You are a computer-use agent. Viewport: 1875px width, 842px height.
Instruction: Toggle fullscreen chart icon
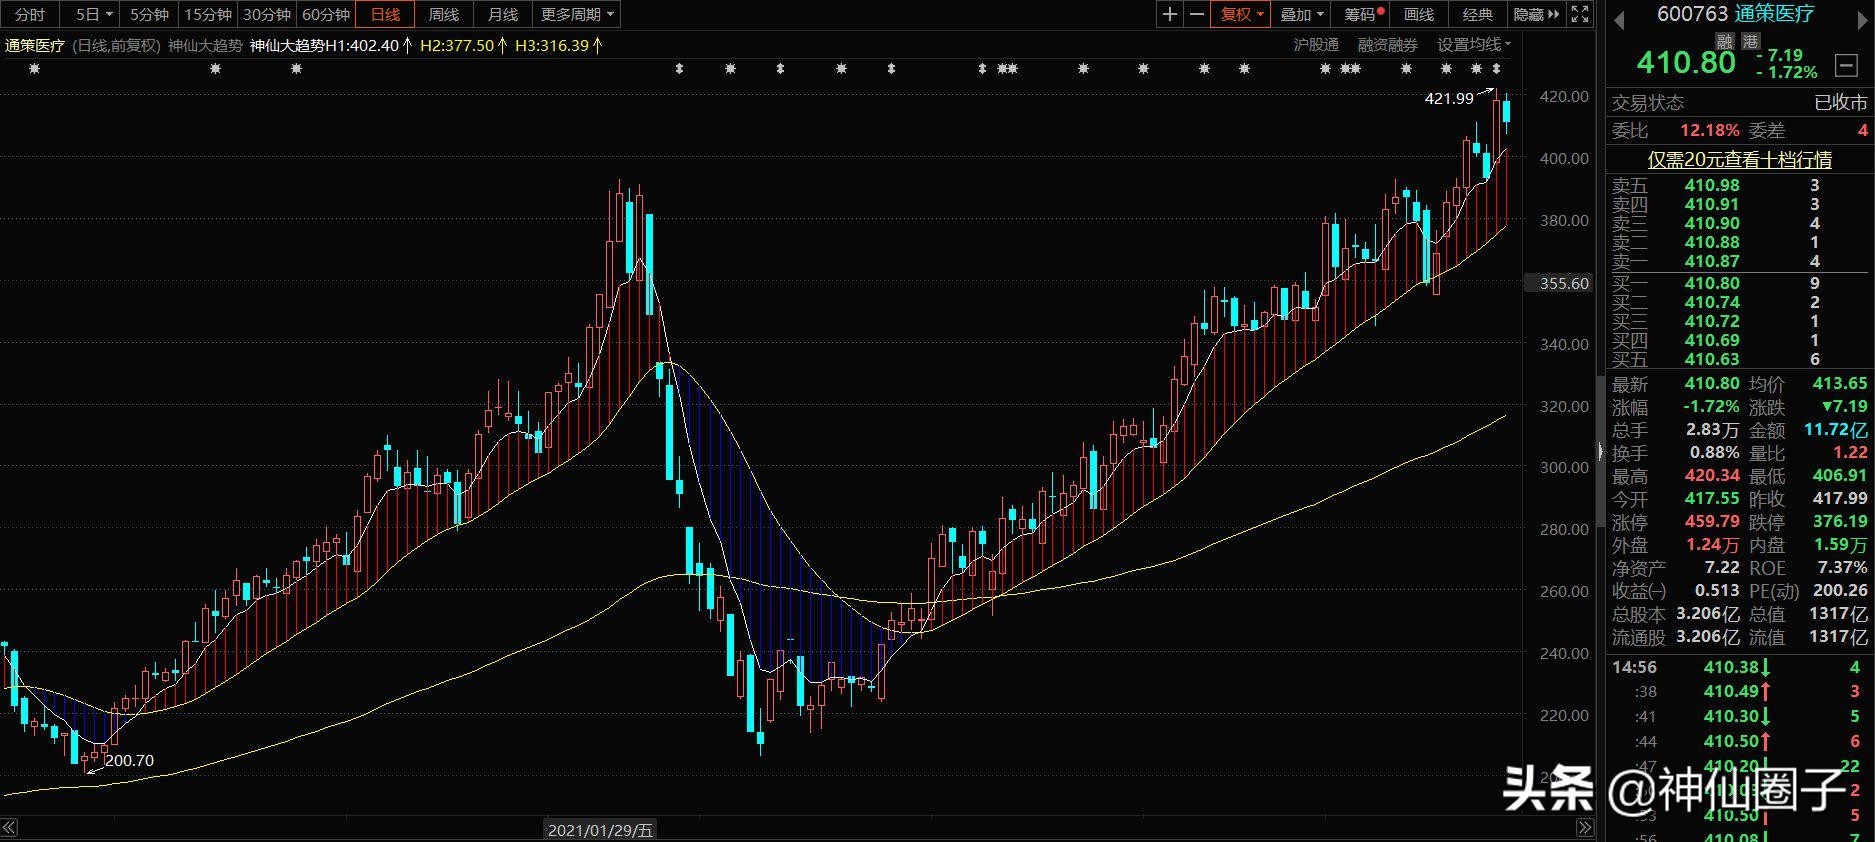coord(1580,14)
